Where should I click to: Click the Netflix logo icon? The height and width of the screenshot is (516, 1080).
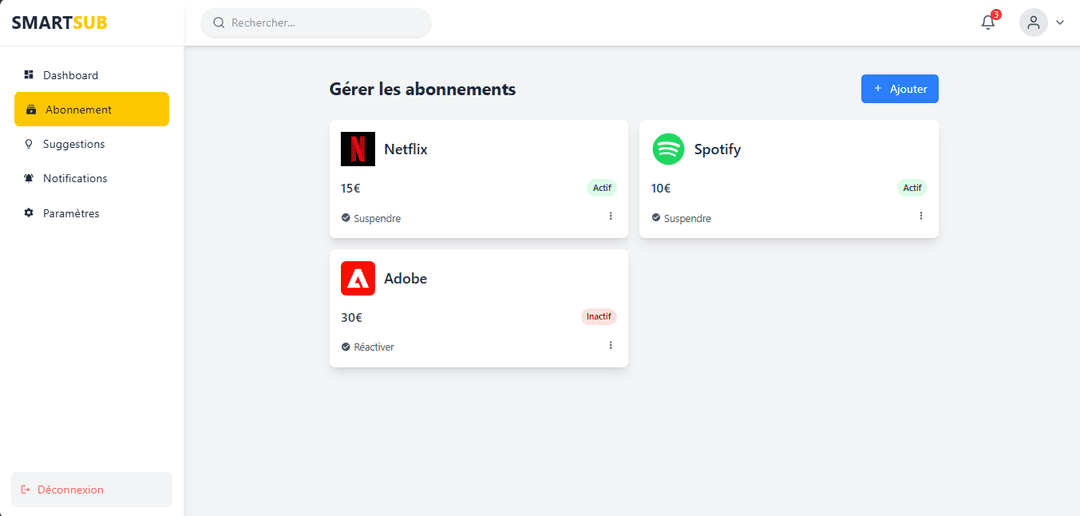(x=358, y=149)
